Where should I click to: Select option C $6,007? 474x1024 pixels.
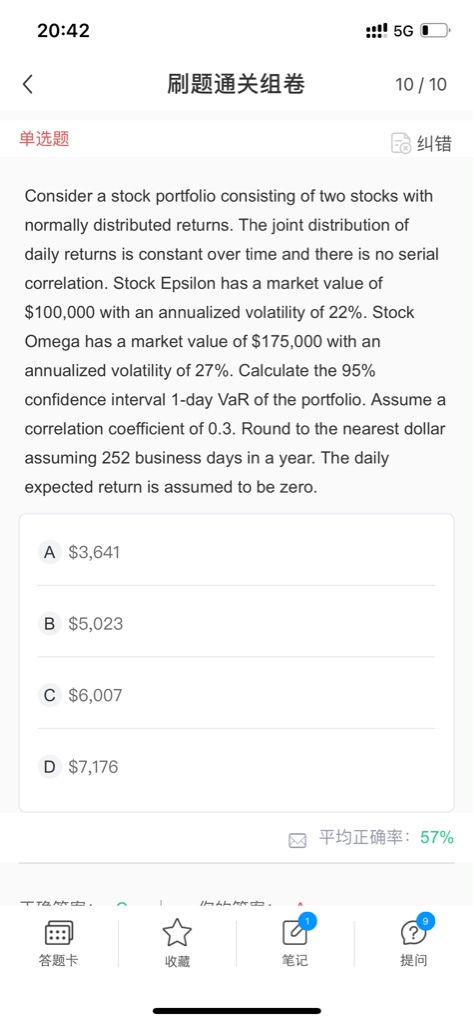pyautogui.click(x=236, y=695)
